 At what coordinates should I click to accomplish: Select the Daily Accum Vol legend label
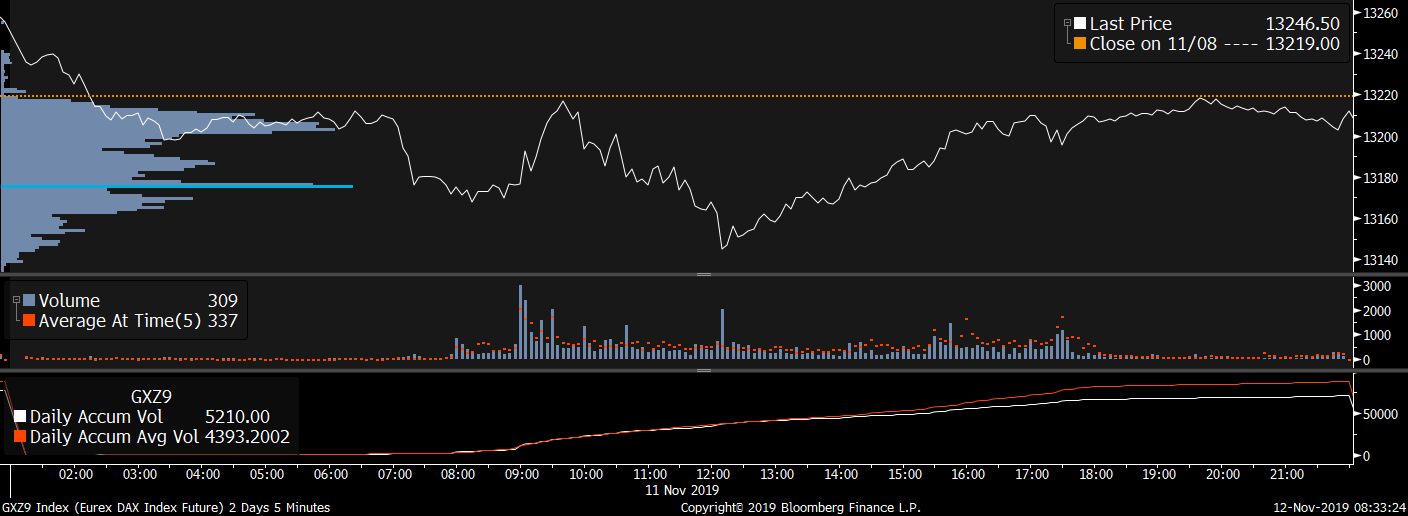coord(96,417)
